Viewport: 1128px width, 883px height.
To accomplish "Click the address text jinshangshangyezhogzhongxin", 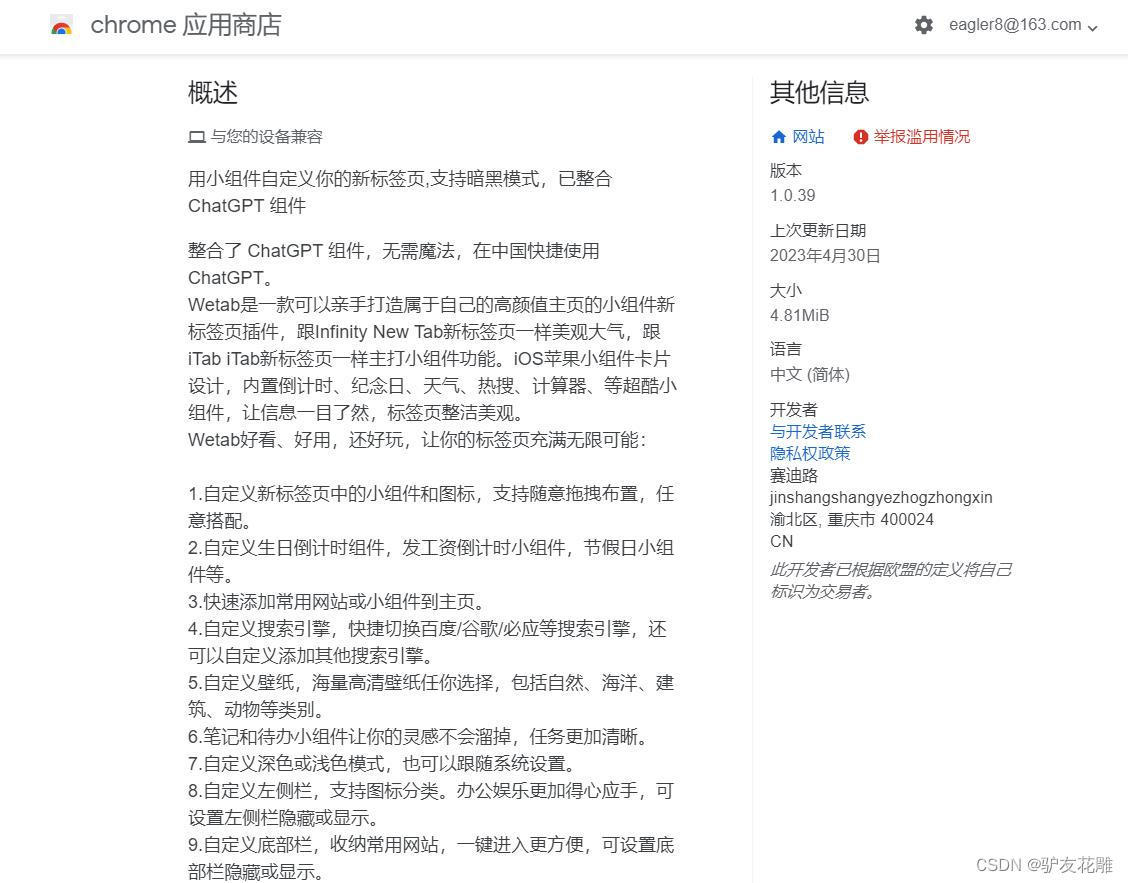I will 881,498.
